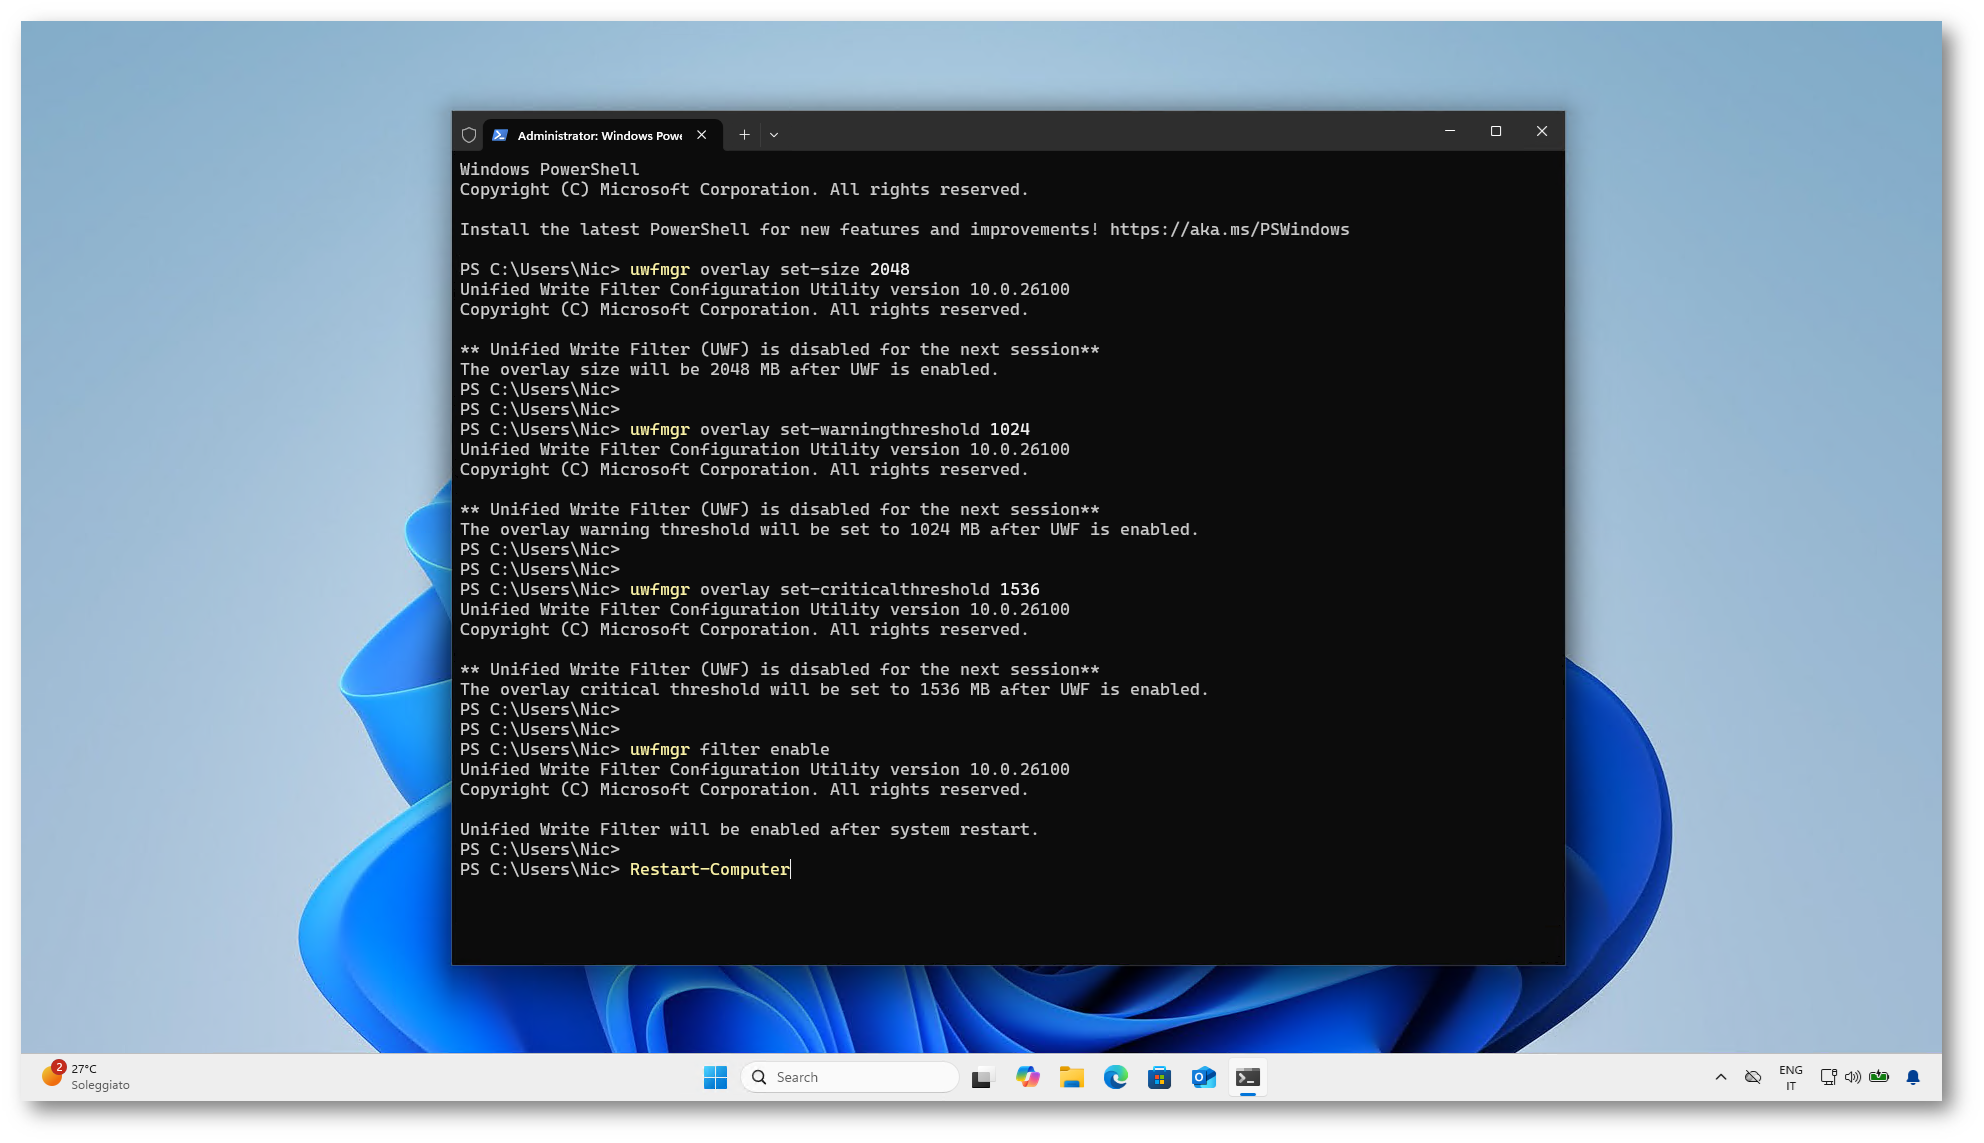Click the volume speaker tray icon
Image resolution: width=1984 pixels, height=1143 pixels.
[1853, 1077]
